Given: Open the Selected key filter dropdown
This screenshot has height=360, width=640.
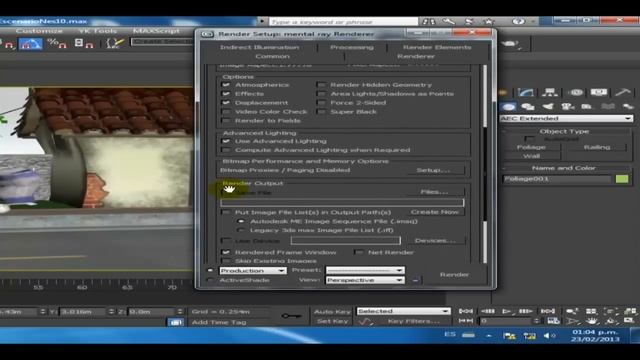Looking at the screenshot, I should pos(403,311).
